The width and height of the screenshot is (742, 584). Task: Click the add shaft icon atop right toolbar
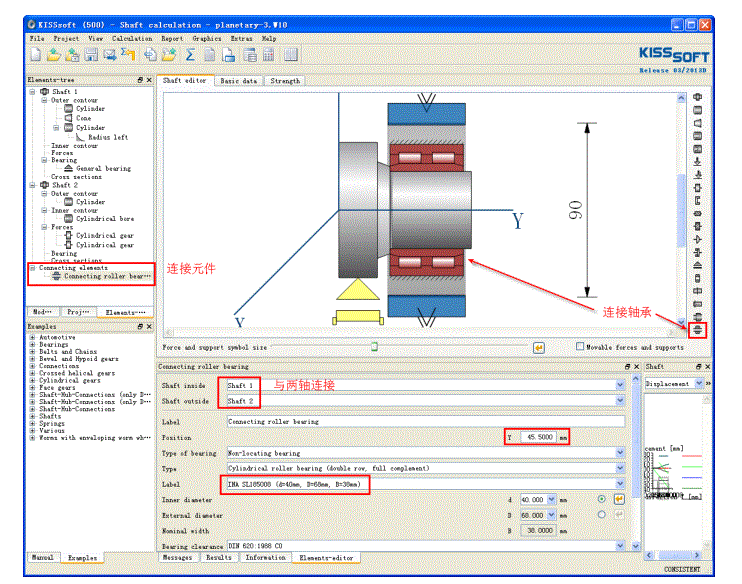[697, 97]
